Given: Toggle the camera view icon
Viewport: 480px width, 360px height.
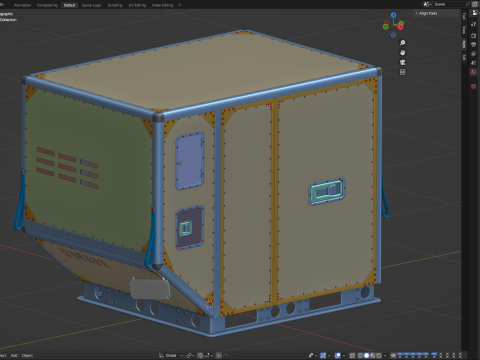Looking at the screenshot, I should [x=402, y=62].
